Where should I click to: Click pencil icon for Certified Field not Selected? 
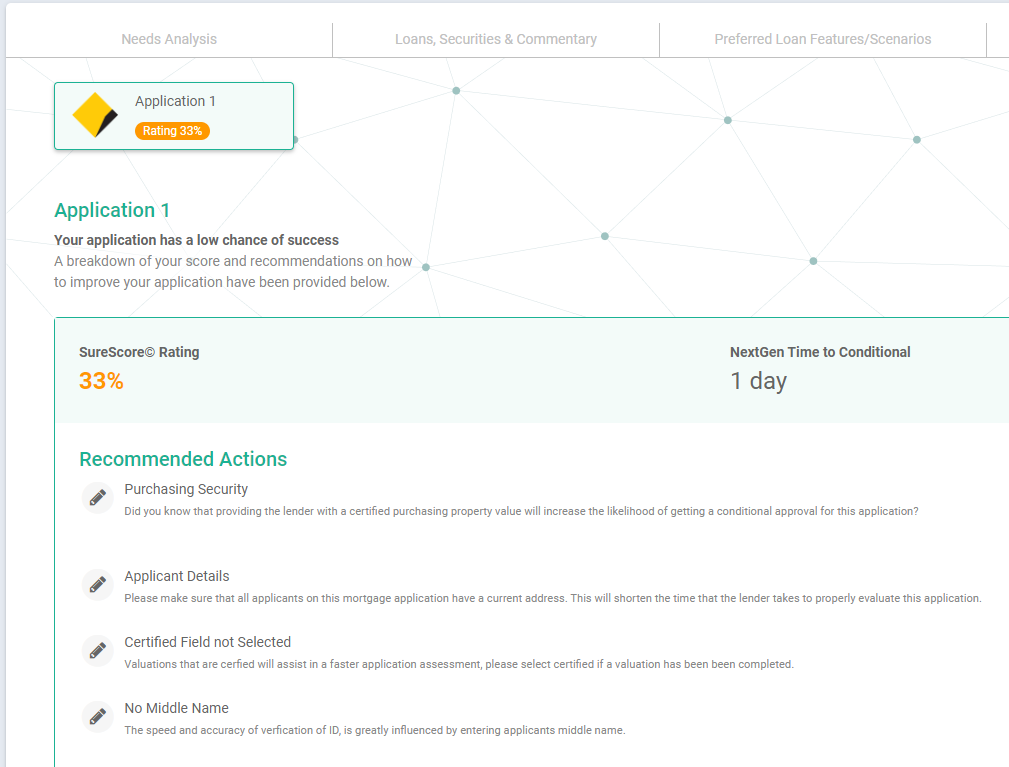click(x=98, y=651)
